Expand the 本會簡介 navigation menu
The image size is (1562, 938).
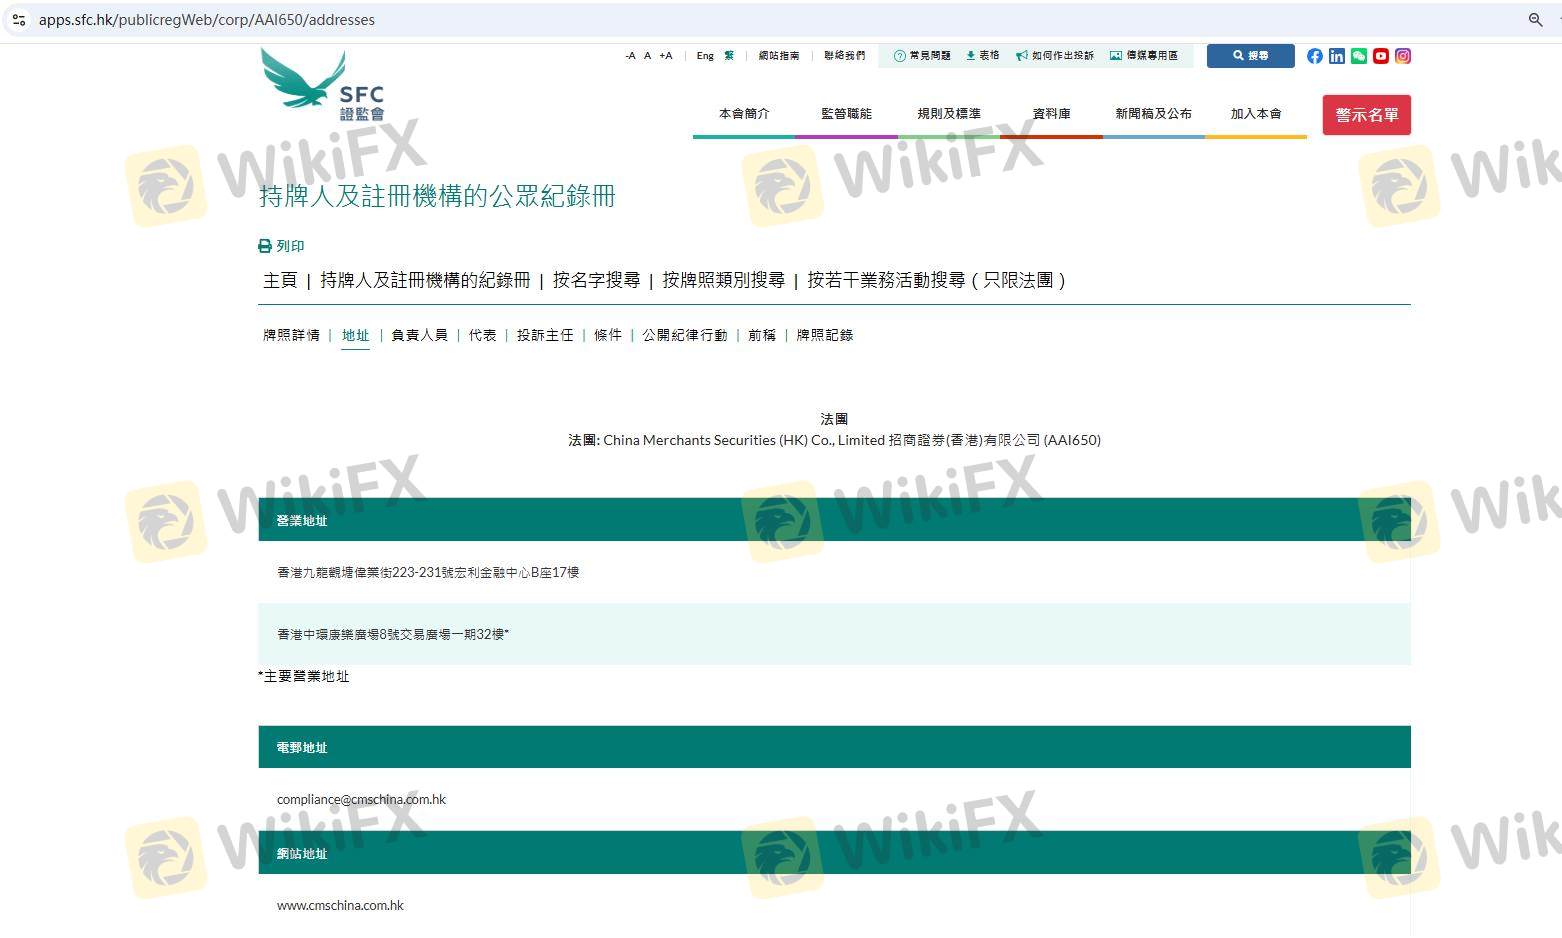[x=744, y=114]
